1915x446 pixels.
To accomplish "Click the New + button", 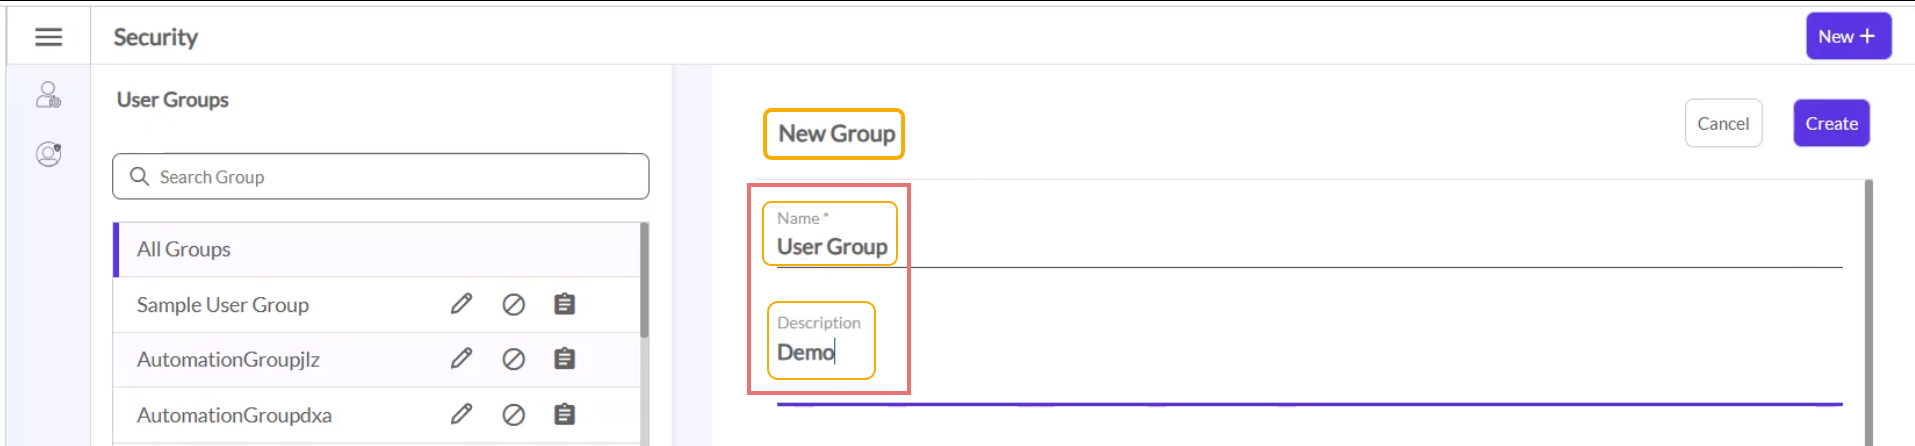I will tap(1847, 37).
